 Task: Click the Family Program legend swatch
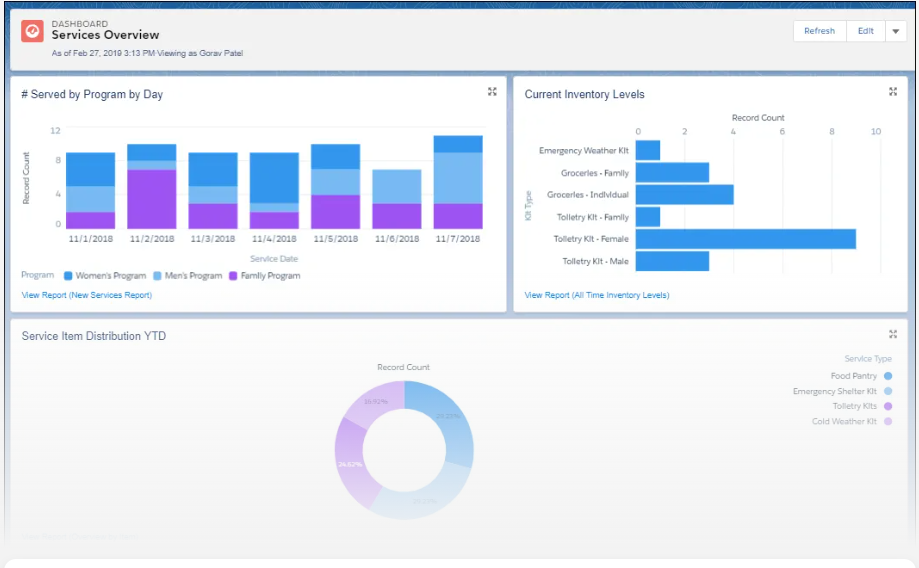point(233,276)
